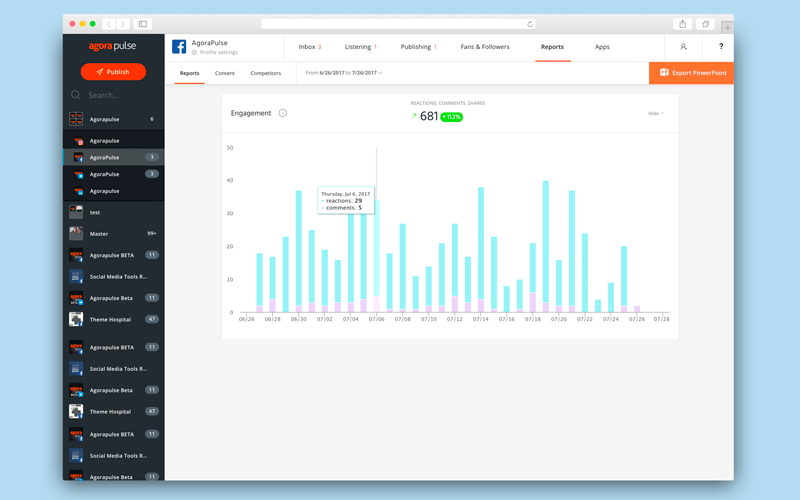Click the Engagement panel title
This screenshot has height=500, width=800.
click(x=251, y=113)
